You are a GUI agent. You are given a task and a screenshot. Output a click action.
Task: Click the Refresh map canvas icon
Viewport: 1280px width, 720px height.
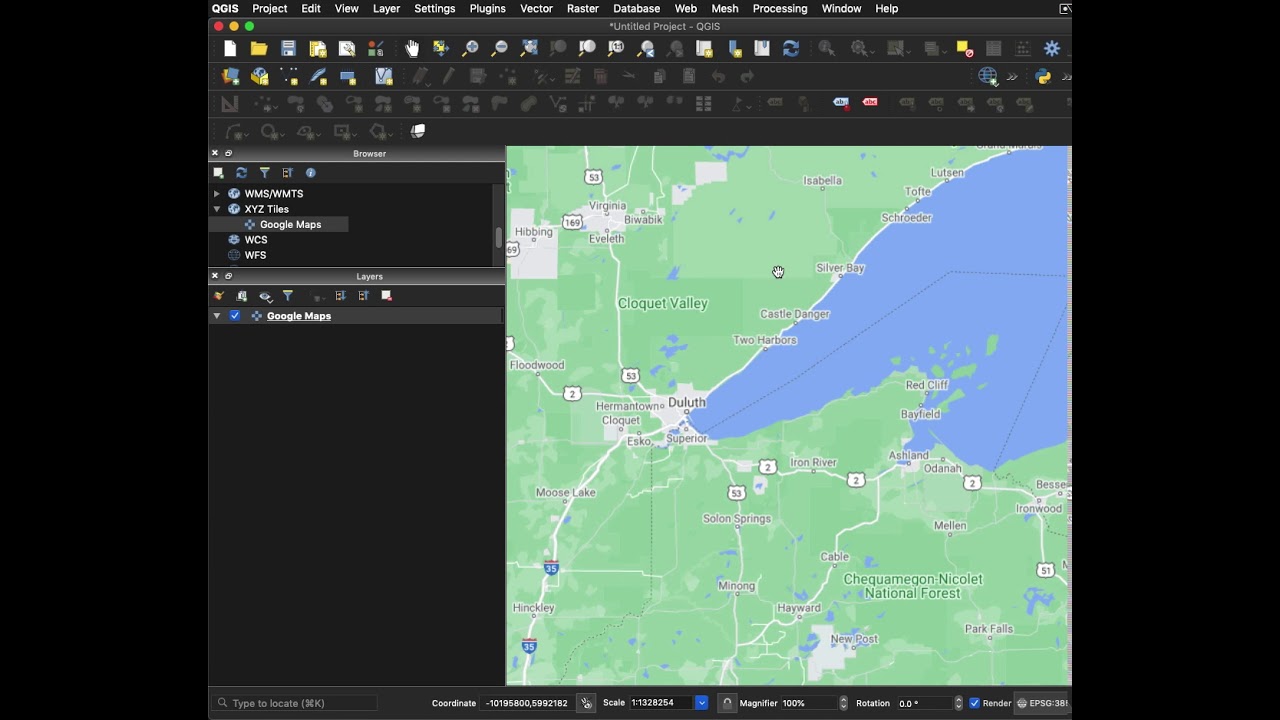791,48
